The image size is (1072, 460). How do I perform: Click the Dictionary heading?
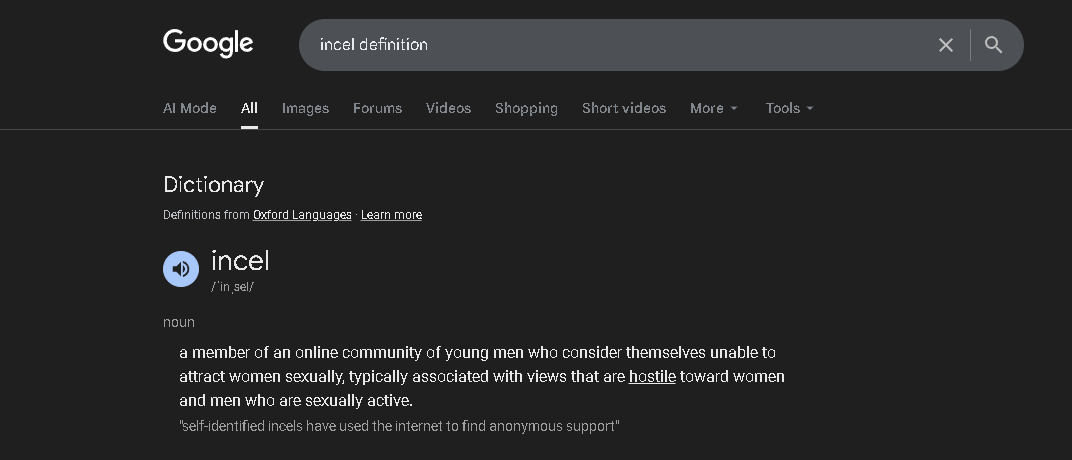pos(213,185)
